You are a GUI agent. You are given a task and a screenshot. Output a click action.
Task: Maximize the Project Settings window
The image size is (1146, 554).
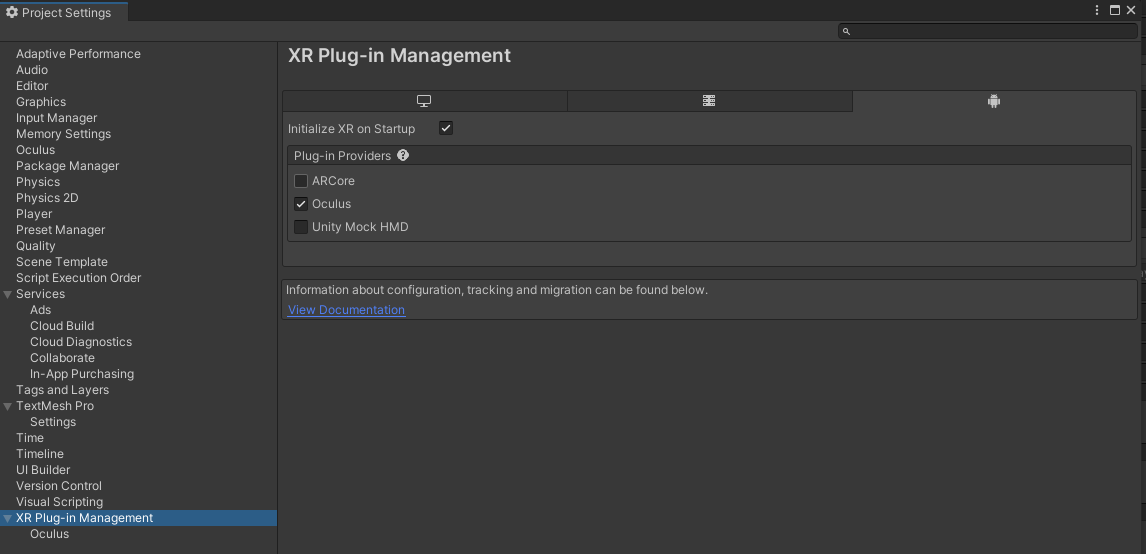[x=1115, y=10]
